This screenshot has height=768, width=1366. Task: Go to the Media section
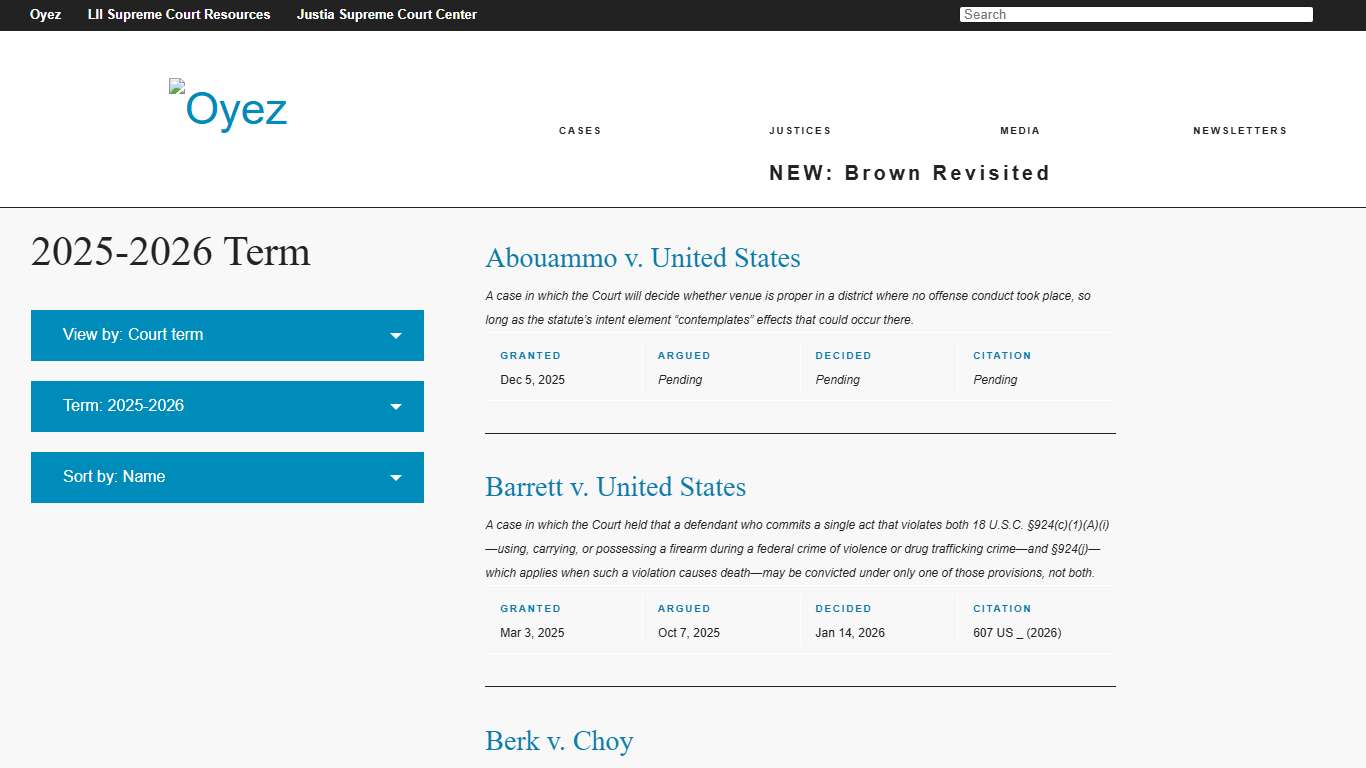tap(1020, 131)
